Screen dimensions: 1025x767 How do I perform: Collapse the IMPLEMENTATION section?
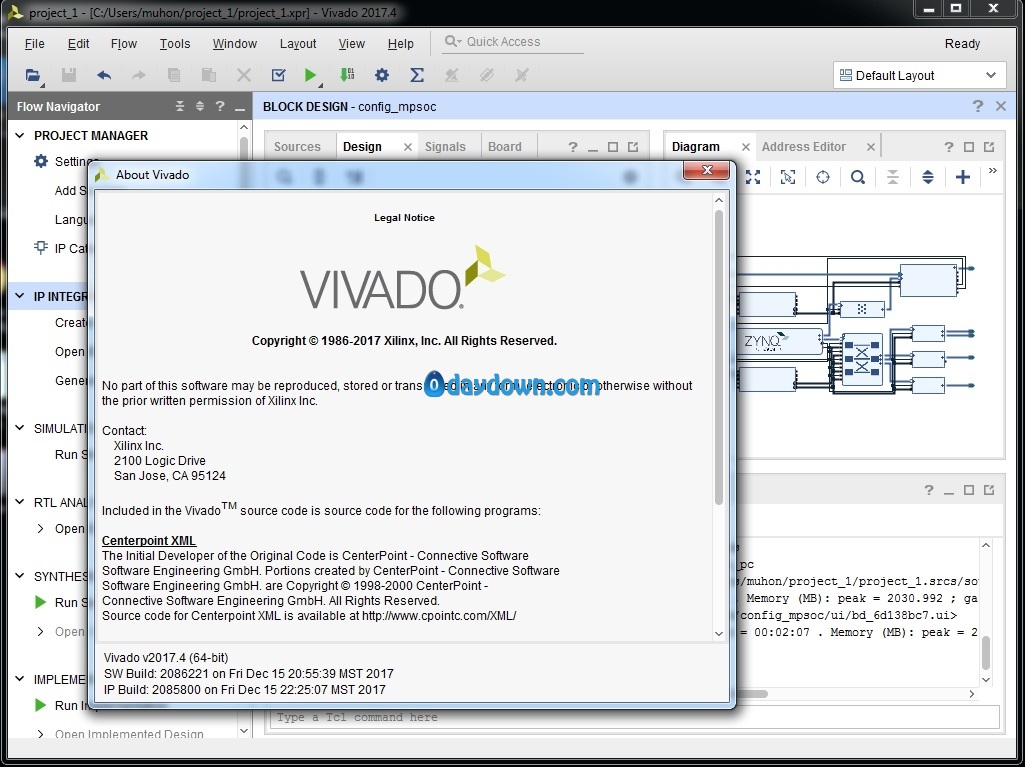pos(20,679)
